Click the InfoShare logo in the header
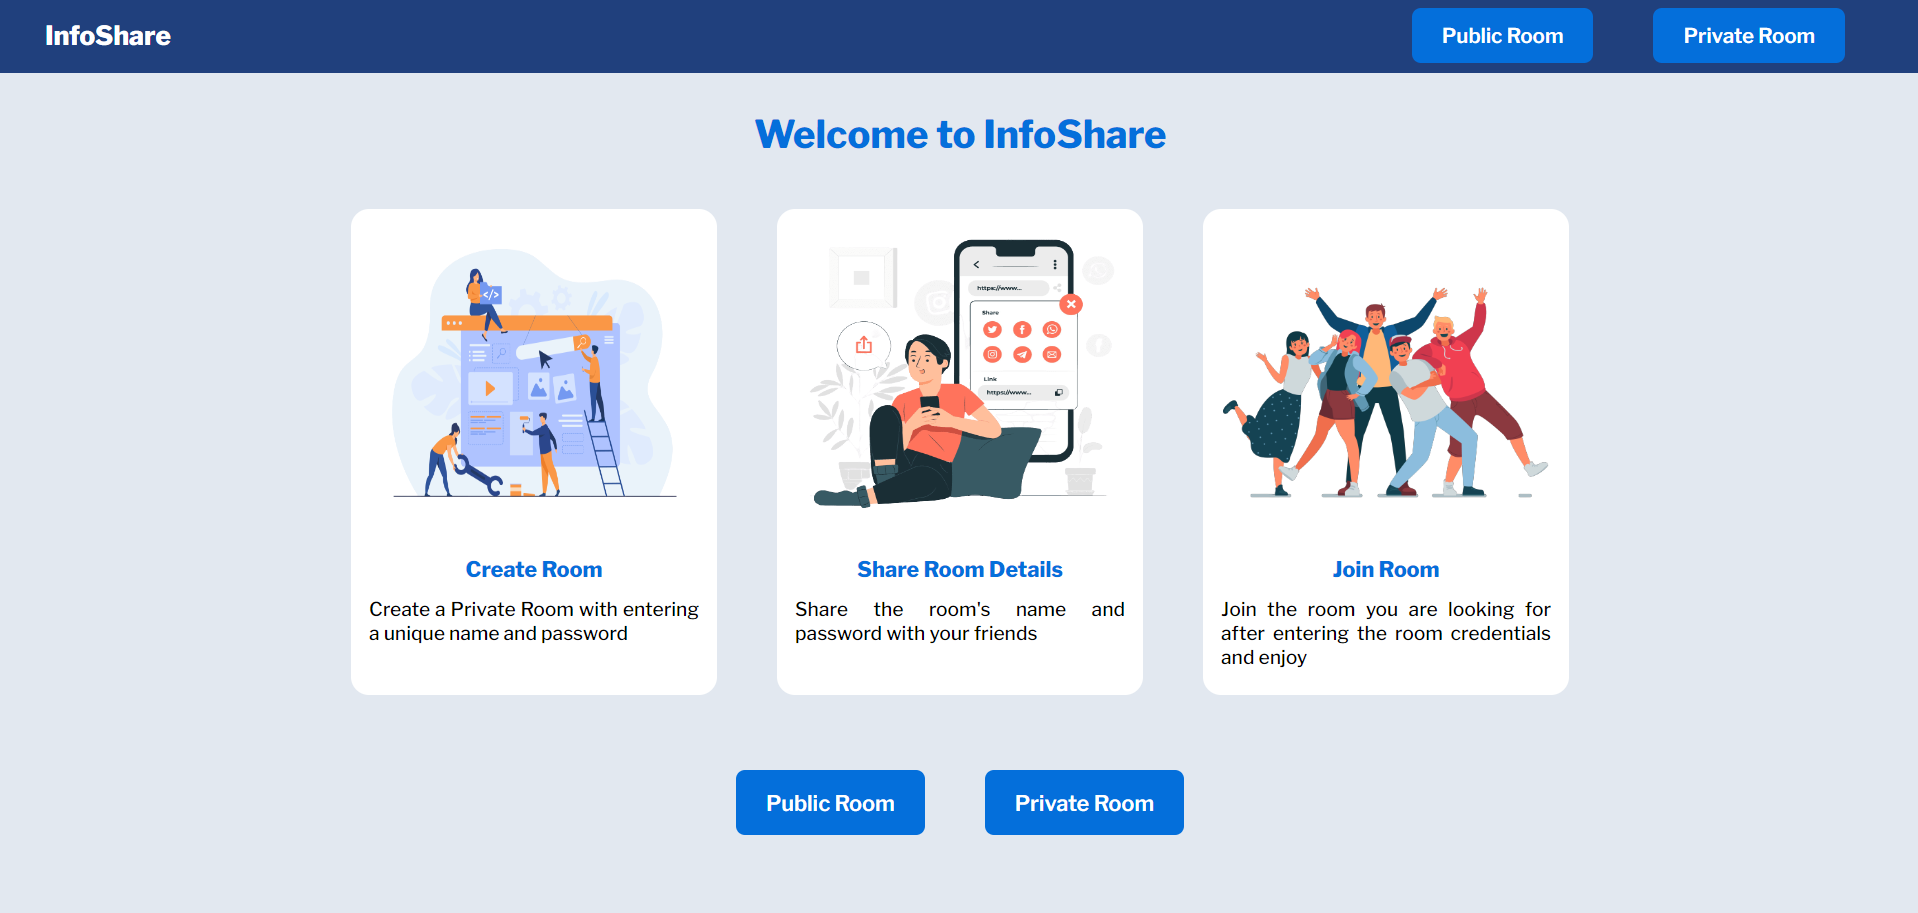This screenshot has height=913, width=1918. 108,36
